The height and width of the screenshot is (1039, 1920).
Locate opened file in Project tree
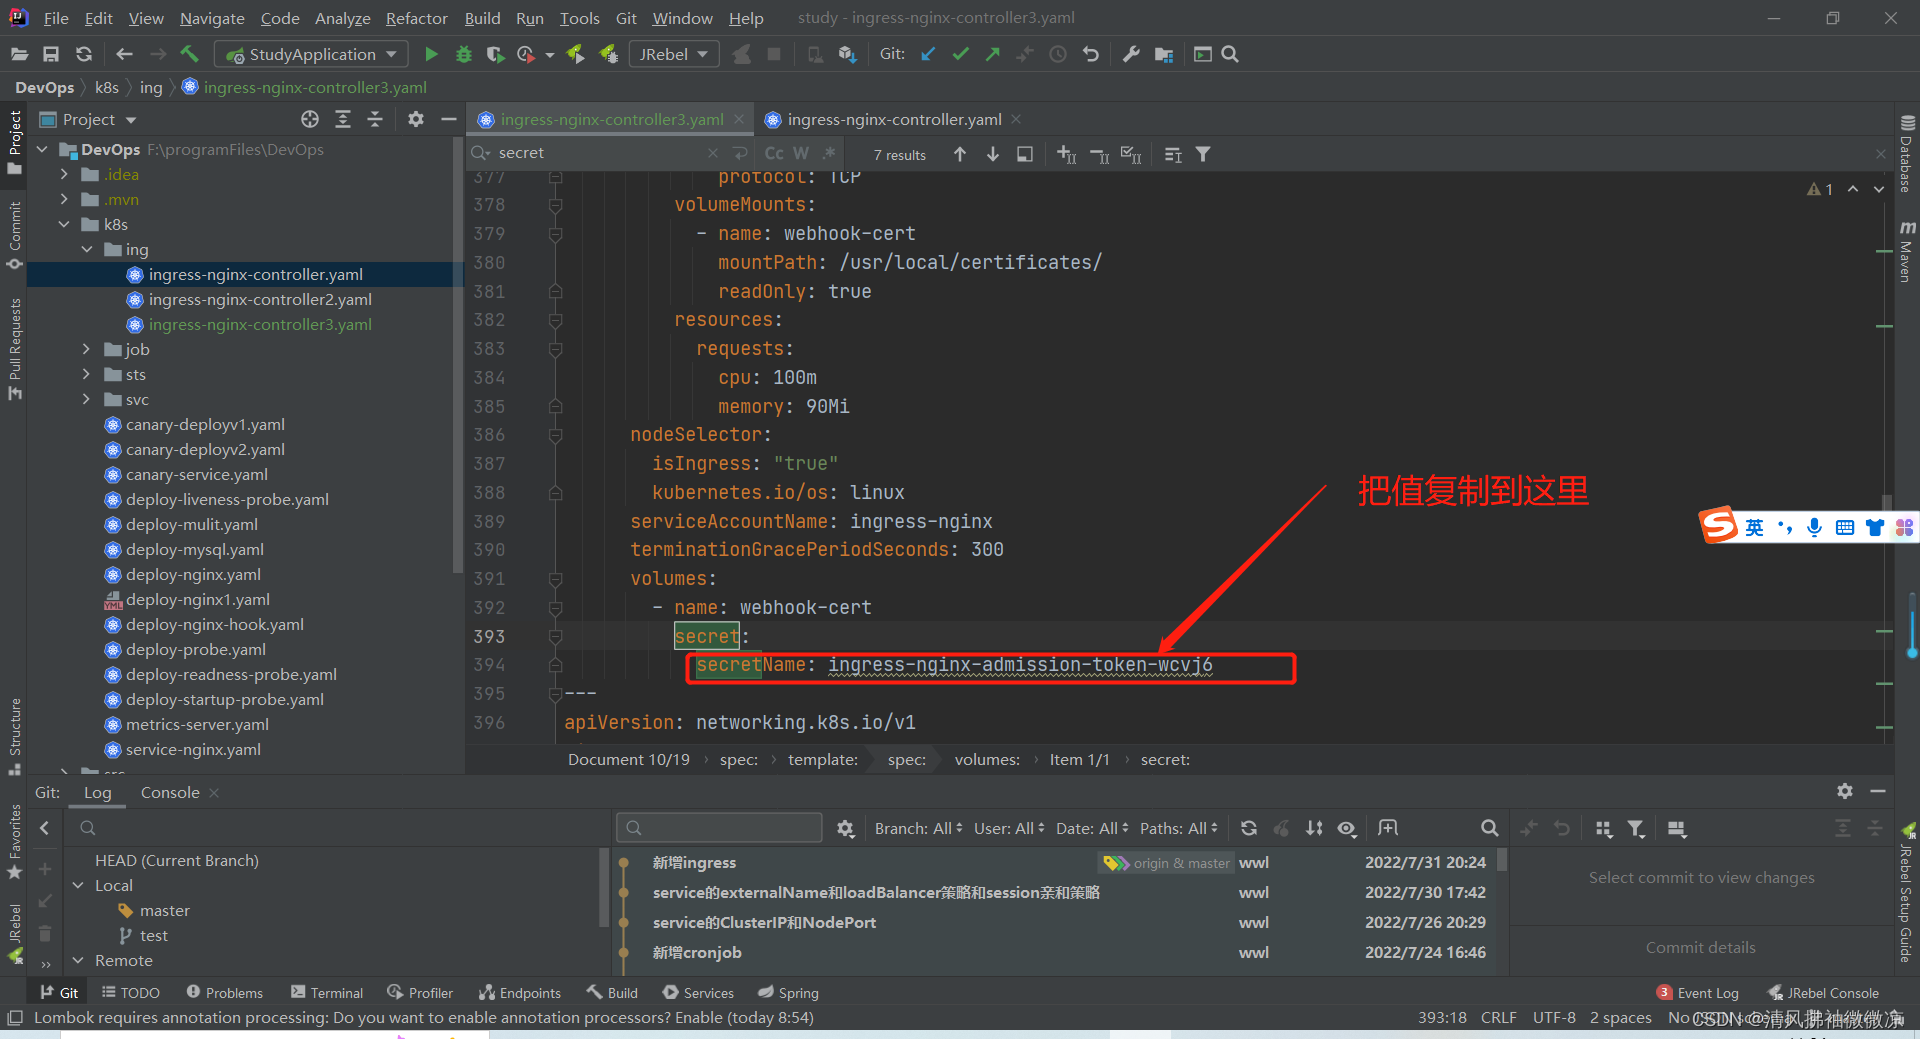pyautogui.click(x=310, y=119)
